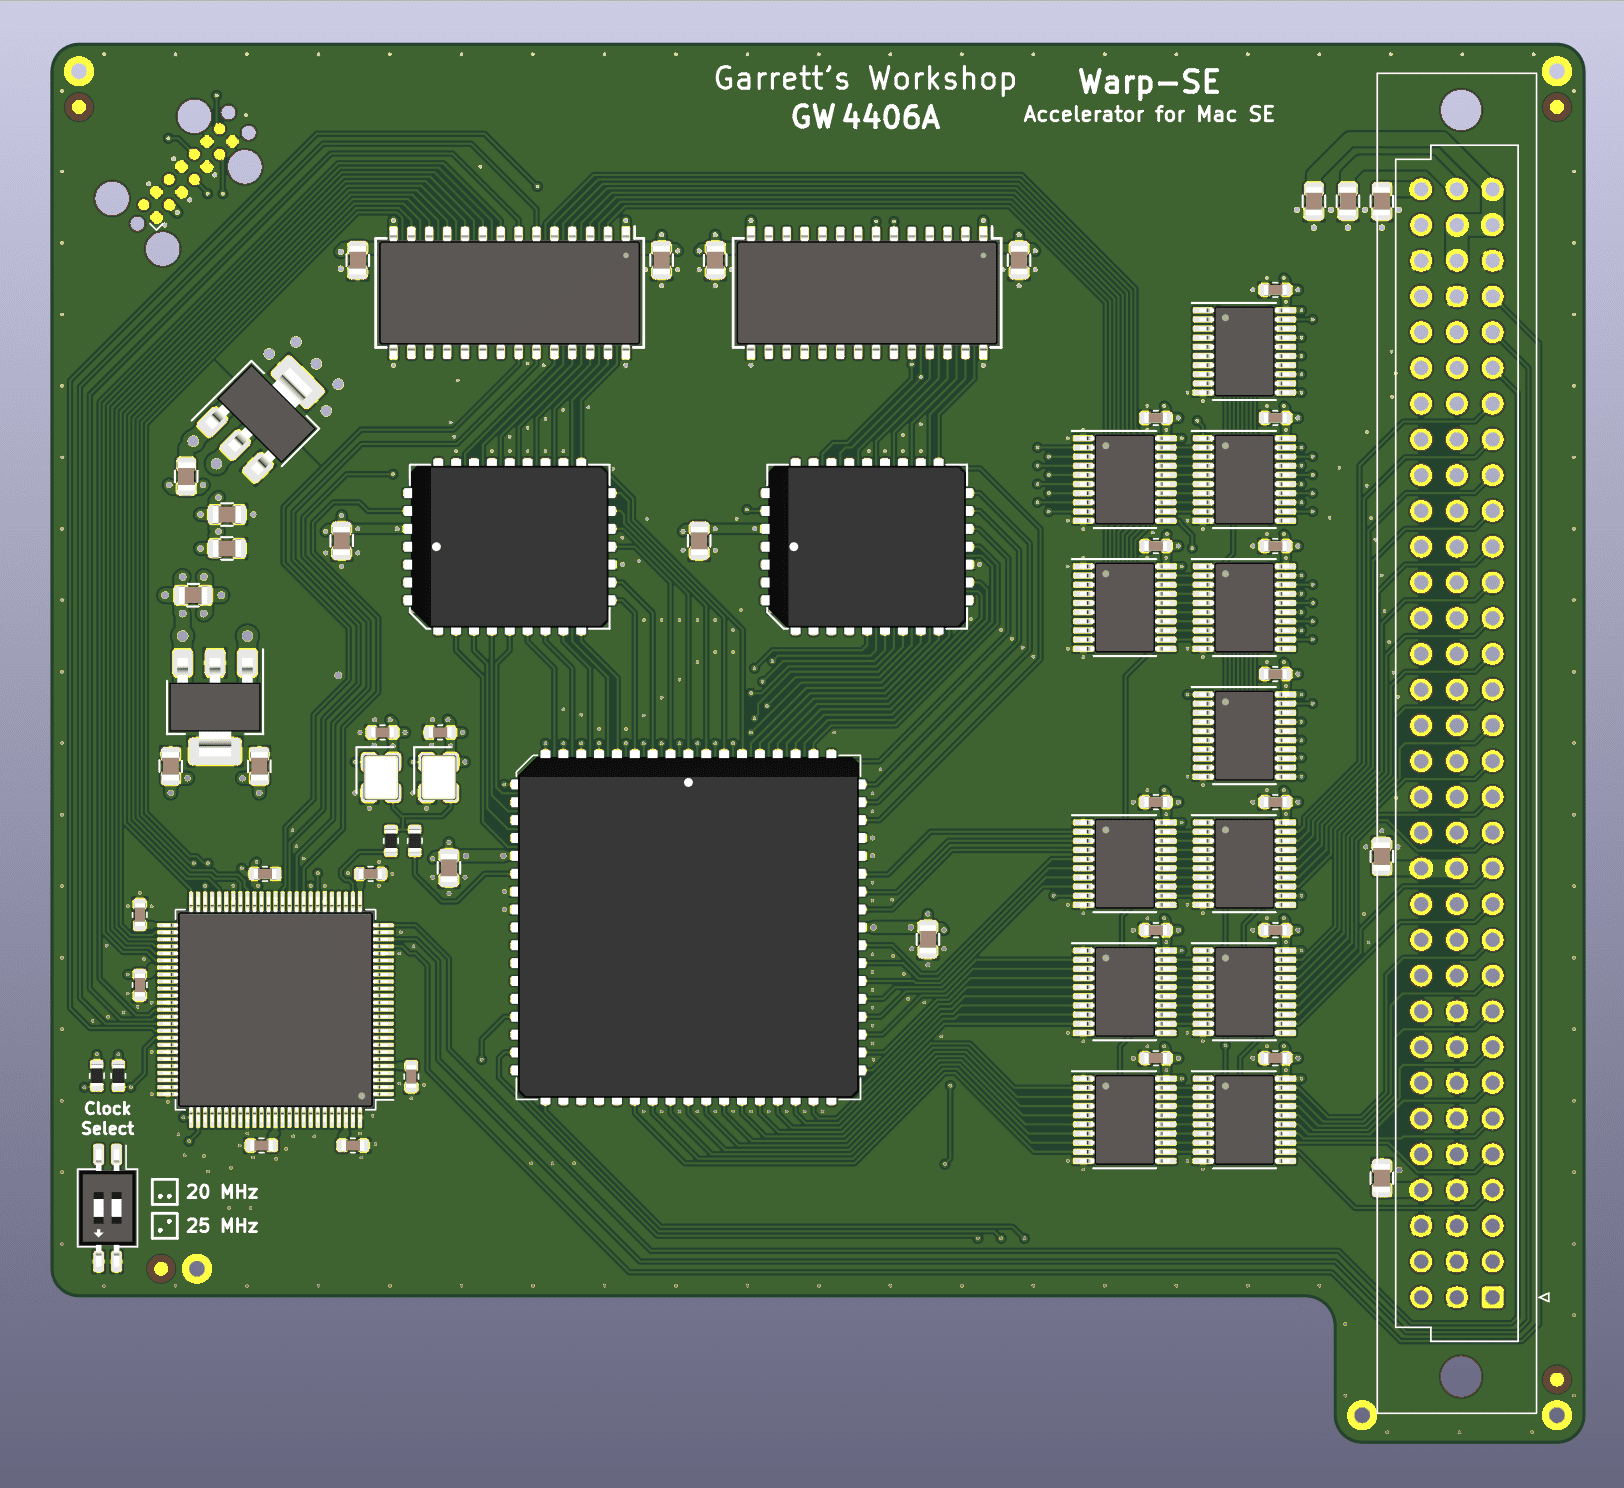Select the fine-pitch TQFP chip above Clock Select

(x=275, y=1009)
